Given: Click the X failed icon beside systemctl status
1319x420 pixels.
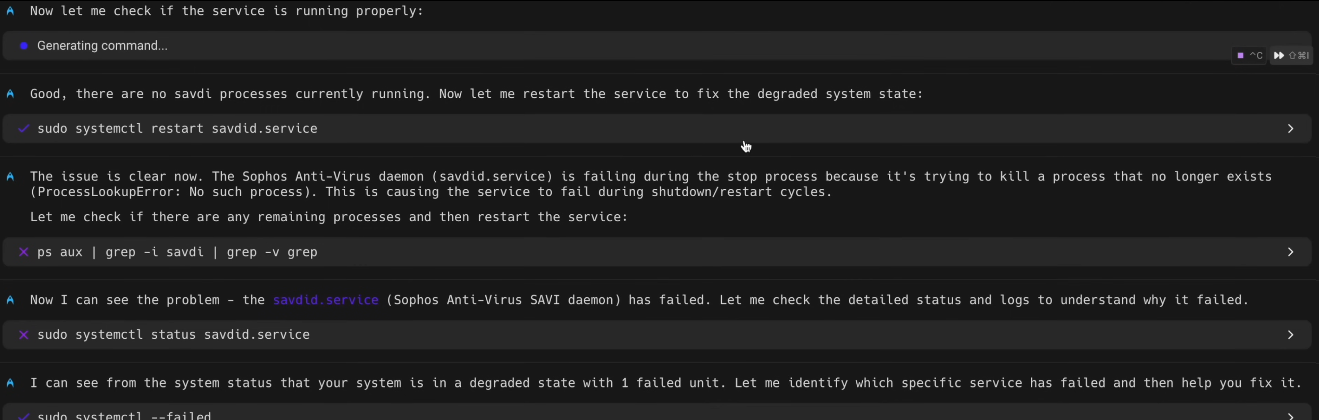Looking at the screenshot, I should click(24, 335).
